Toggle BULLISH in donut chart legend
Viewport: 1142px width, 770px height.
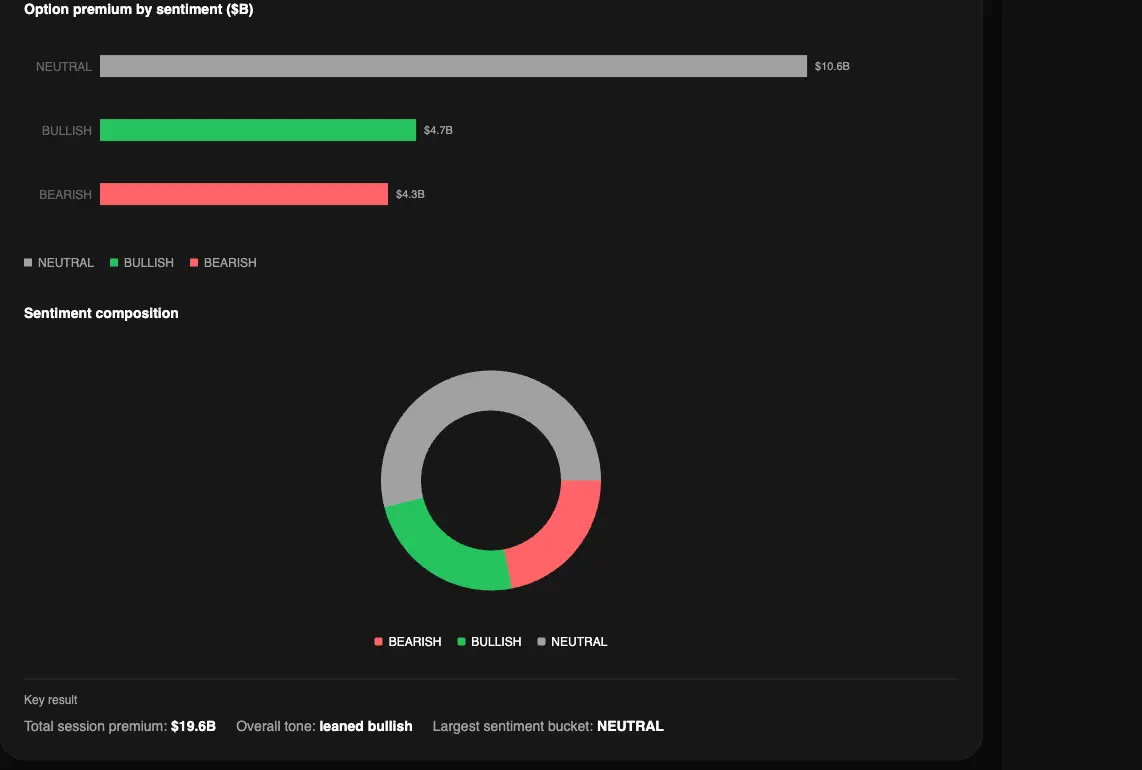tap(489, 642)
